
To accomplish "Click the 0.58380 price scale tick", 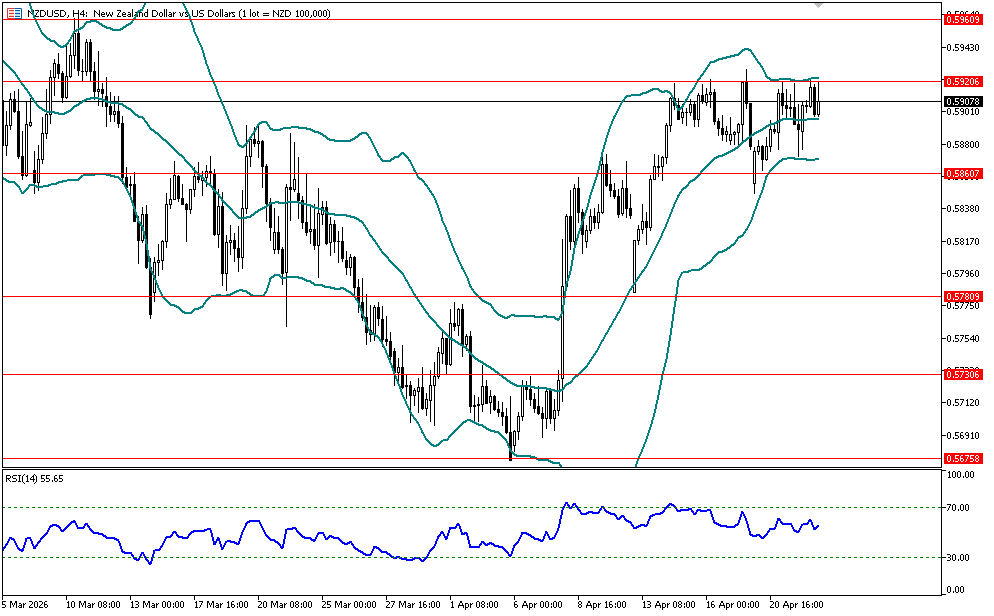I will coord(962,209).
